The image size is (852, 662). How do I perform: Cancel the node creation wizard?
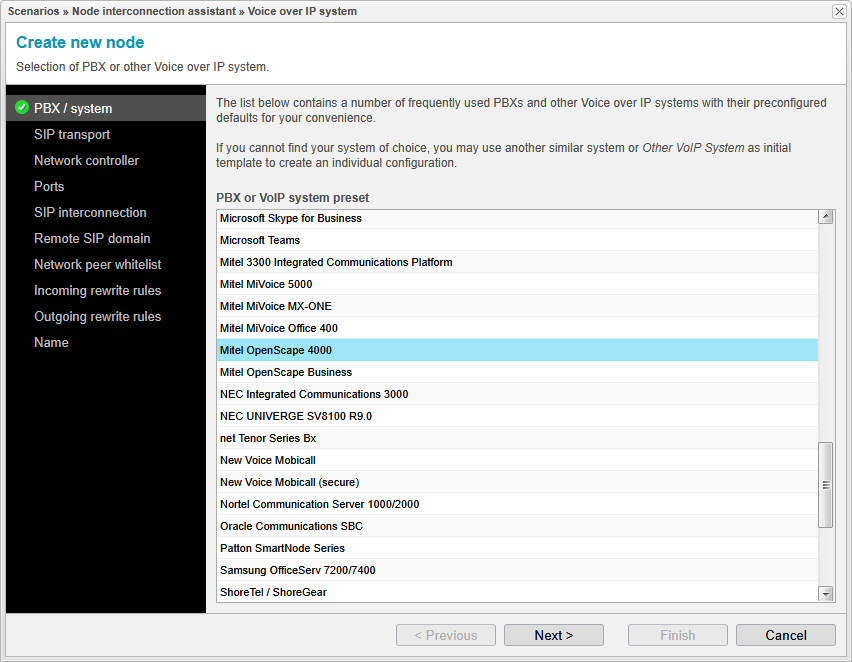785,635
